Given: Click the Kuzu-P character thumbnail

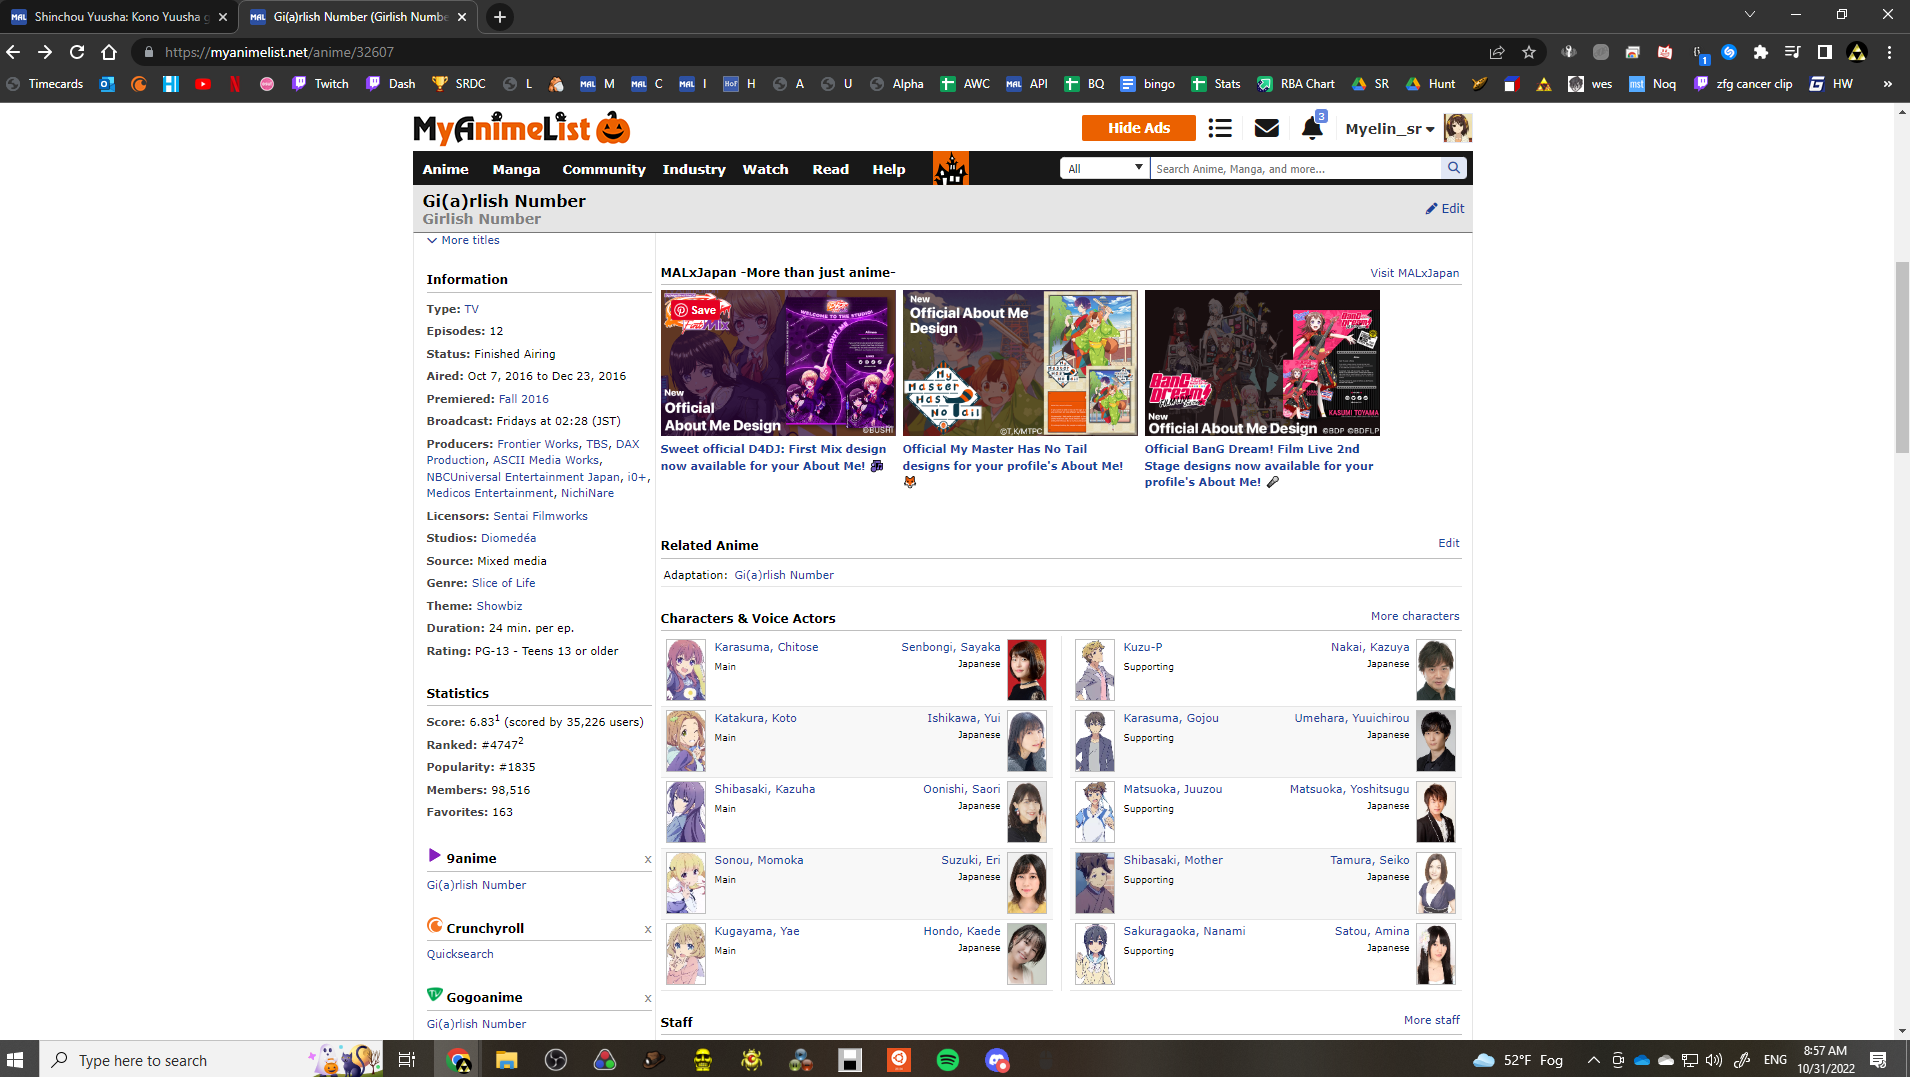Looking at the screenshot, I should tap(1094, 670).
